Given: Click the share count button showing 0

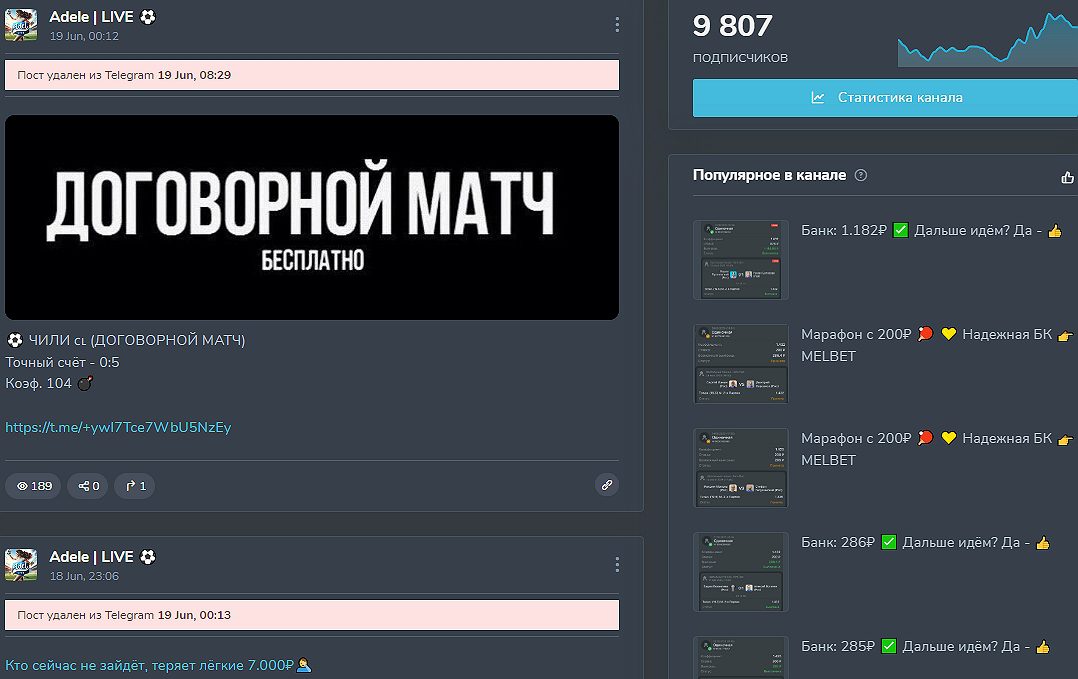Looking at the screenshot, I should (88, 486).
